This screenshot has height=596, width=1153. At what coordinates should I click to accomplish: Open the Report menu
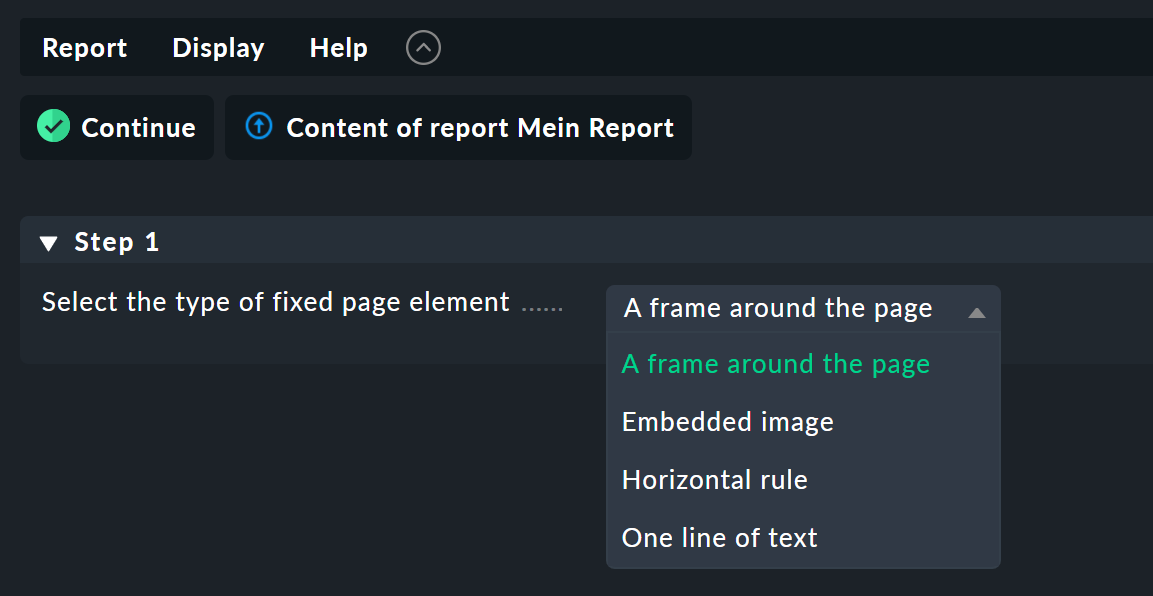point(85,48)
